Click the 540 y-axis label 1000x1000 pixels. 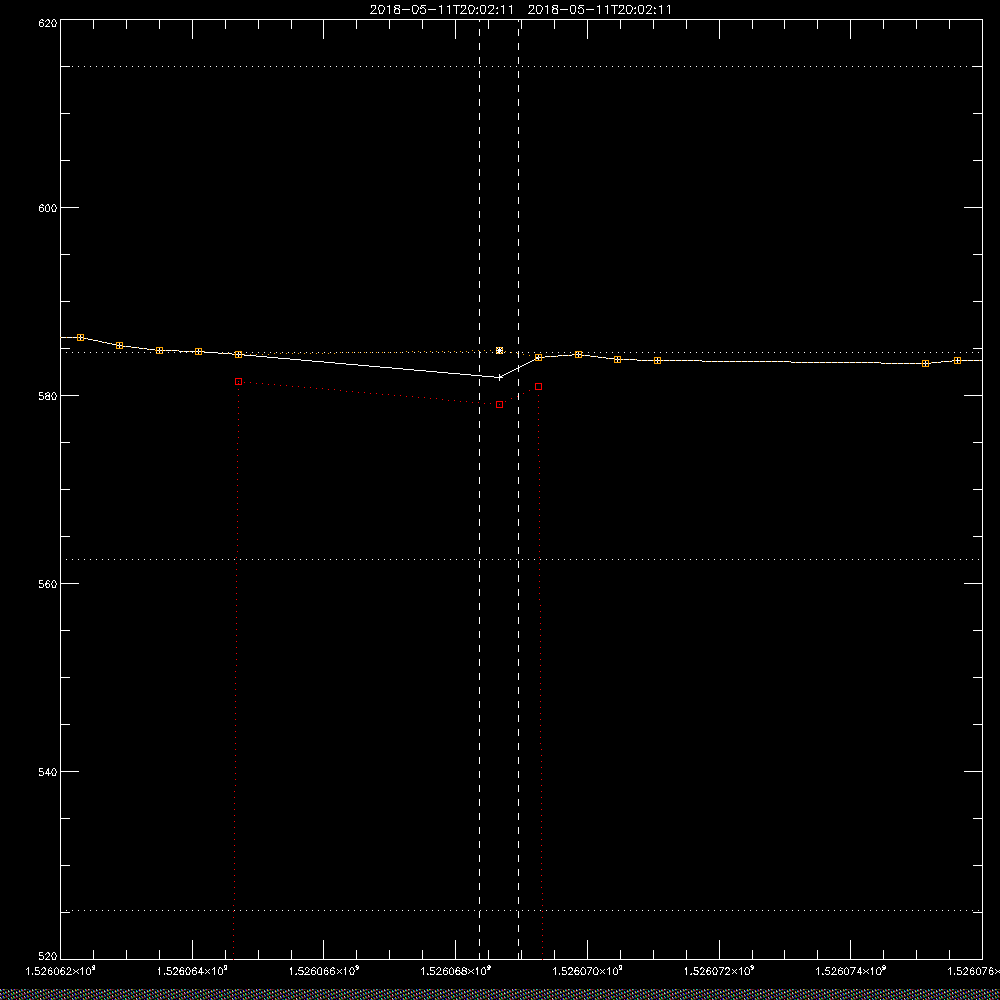(48, 772)
